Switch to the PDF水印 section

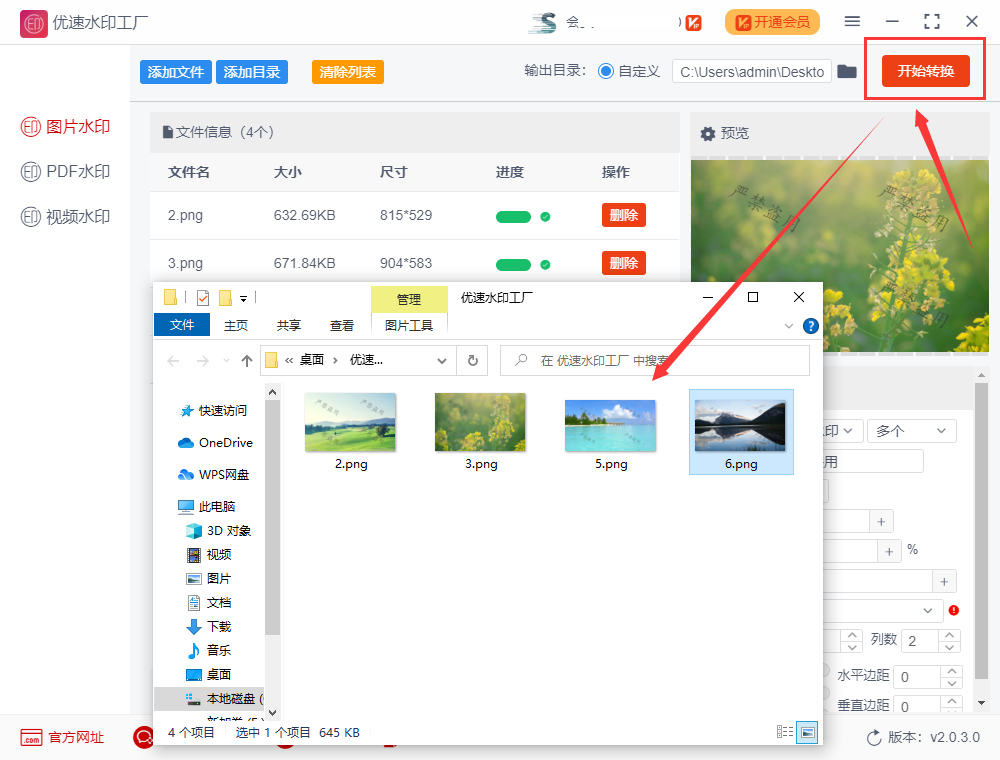[x=66, y=172]
